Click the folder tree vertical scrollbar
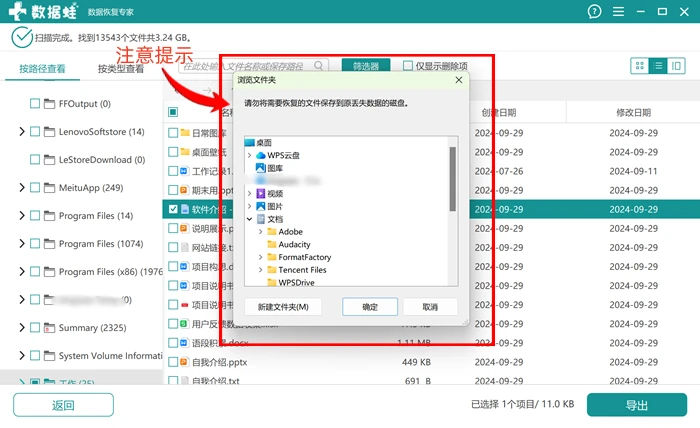700x428 pixels. [x=453, y=179]
